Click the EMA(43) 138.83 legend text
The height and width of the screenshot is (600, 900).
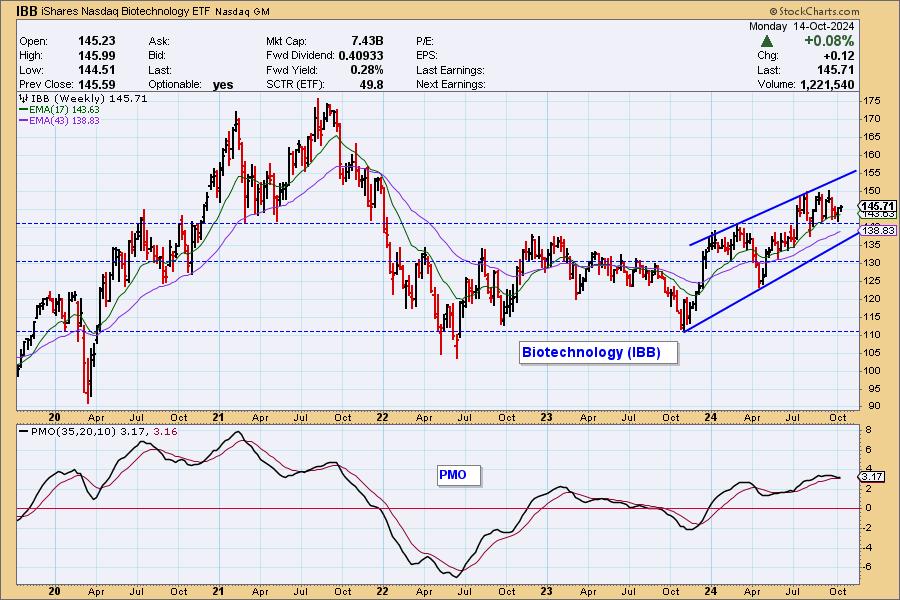click(x=64, y=121)
